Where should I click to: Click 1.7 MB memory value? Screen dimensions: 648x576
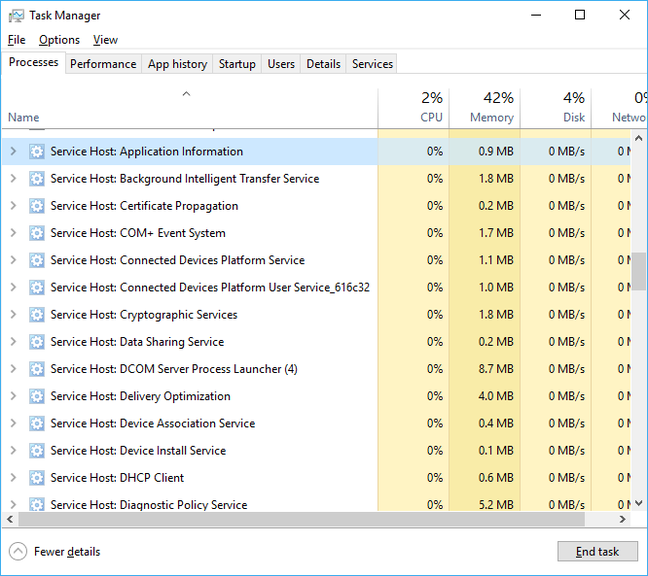[x=496, y=233]
